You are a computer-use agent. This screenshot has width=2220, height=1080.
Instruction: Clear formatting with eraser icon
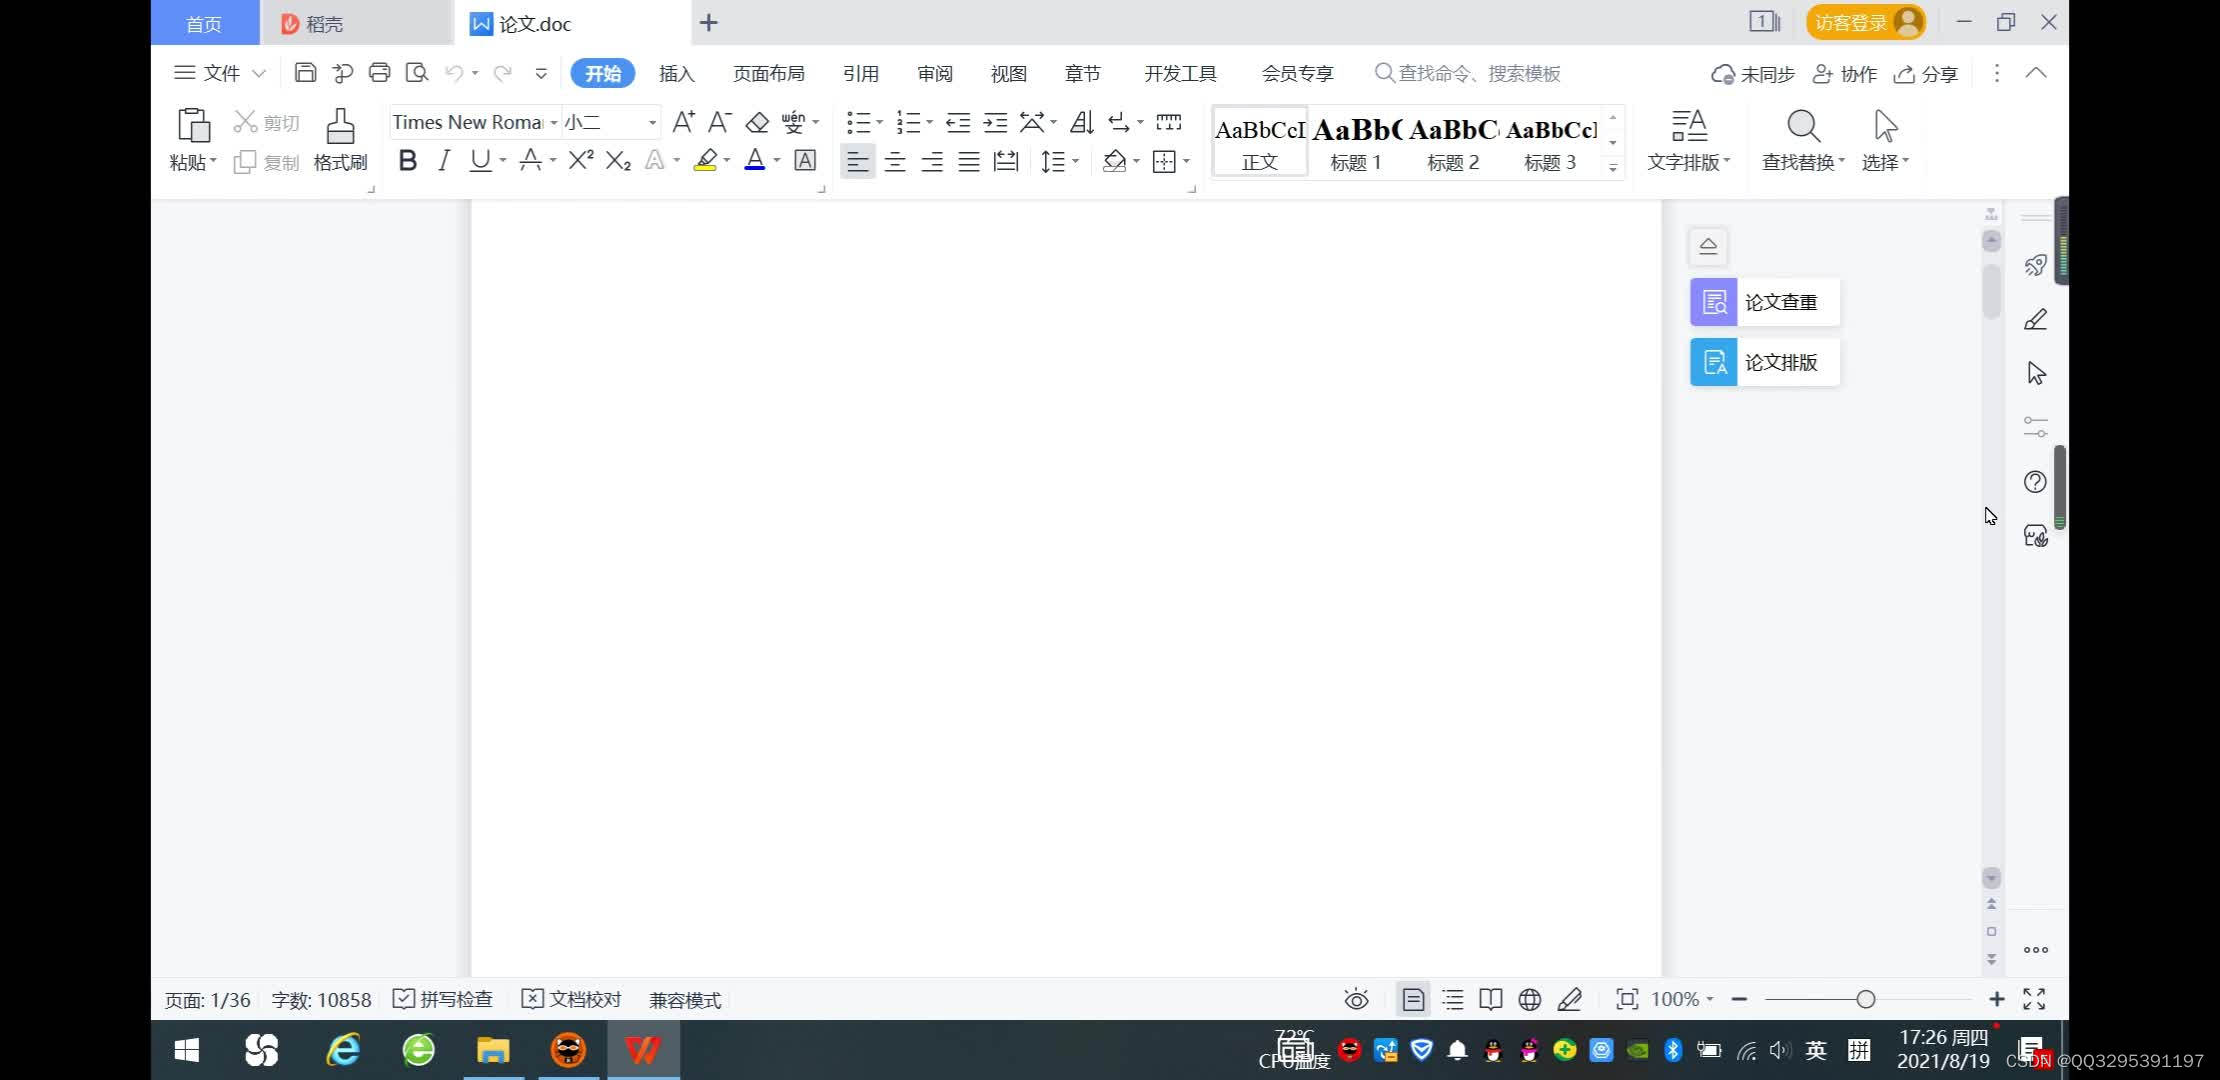point(757,122)
